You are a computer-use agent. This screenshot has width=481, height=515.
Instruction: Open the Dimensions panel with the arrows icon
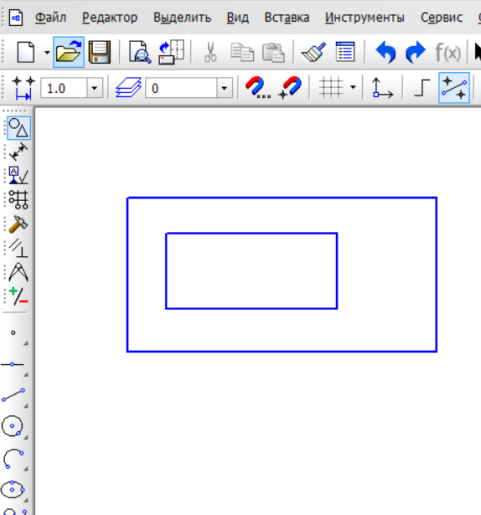point(18,152)
